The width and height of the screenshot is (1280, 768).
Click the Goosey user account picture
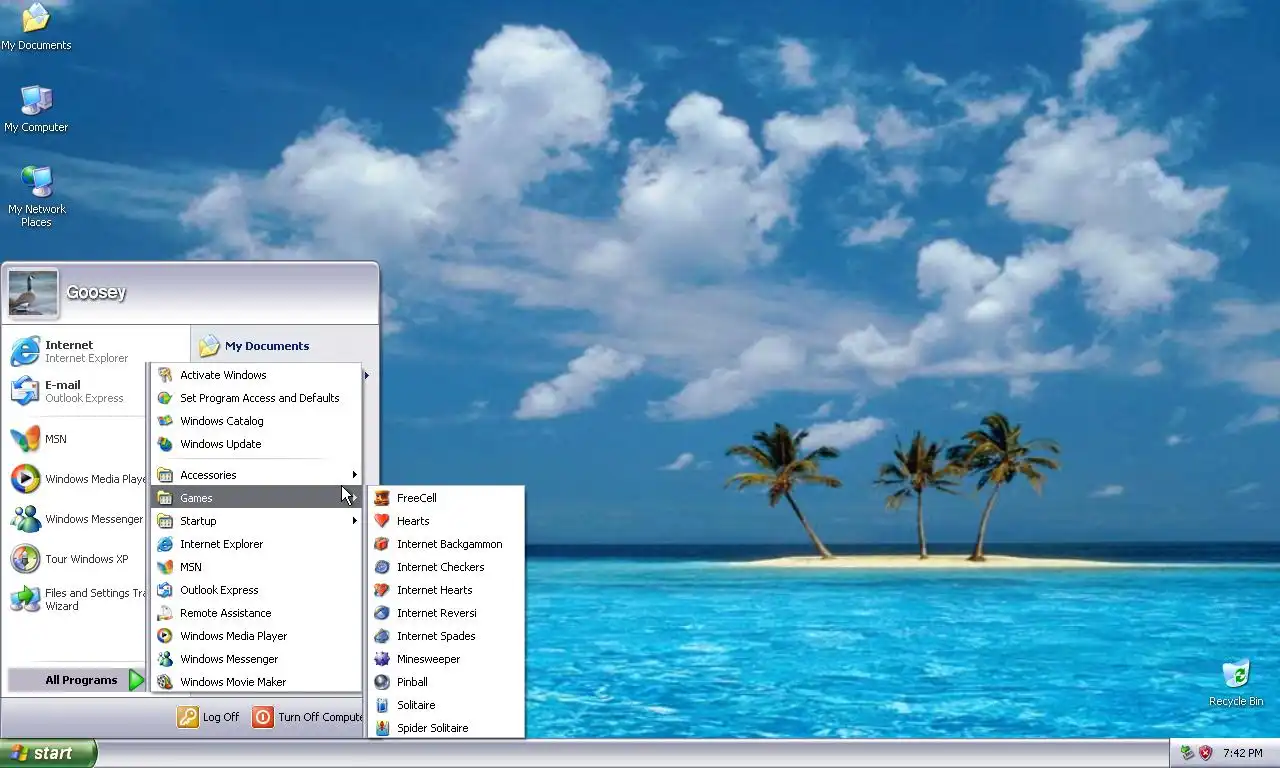[x=33, y=293]
